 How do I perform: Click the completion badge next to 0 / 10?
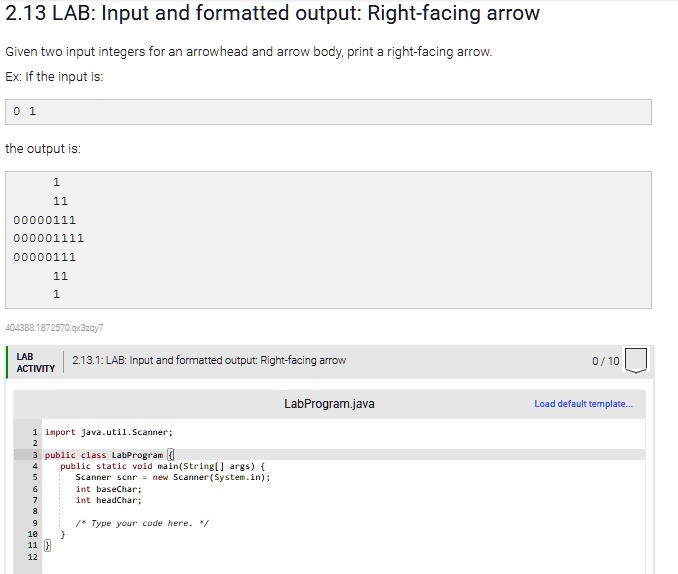[x=636, y=360]
